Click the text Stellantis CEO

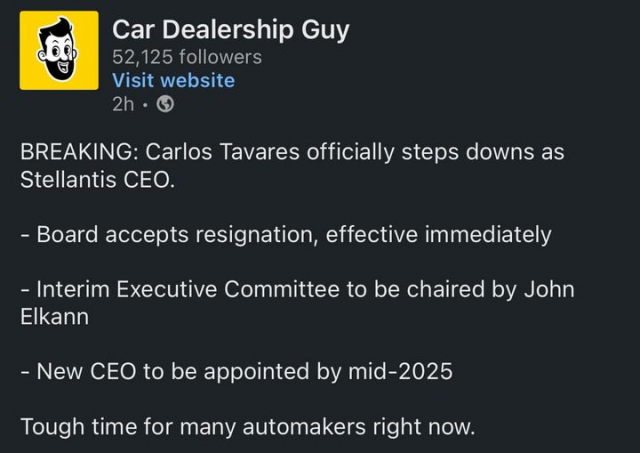coord(97,181)
